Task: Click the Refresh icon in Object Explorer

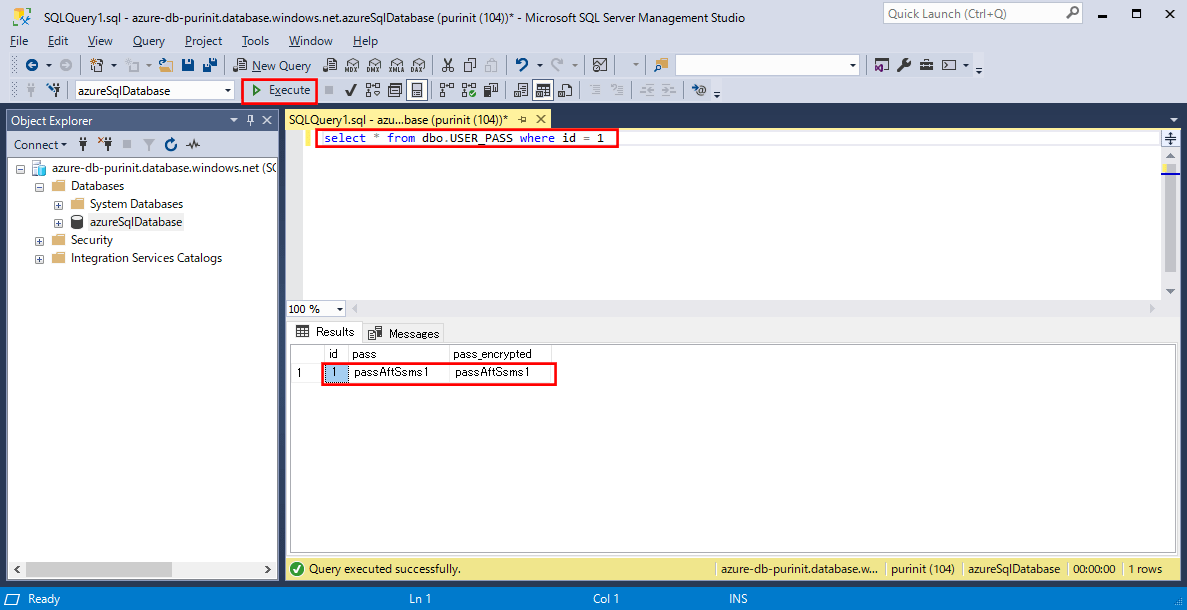Action: click(171, 145)
